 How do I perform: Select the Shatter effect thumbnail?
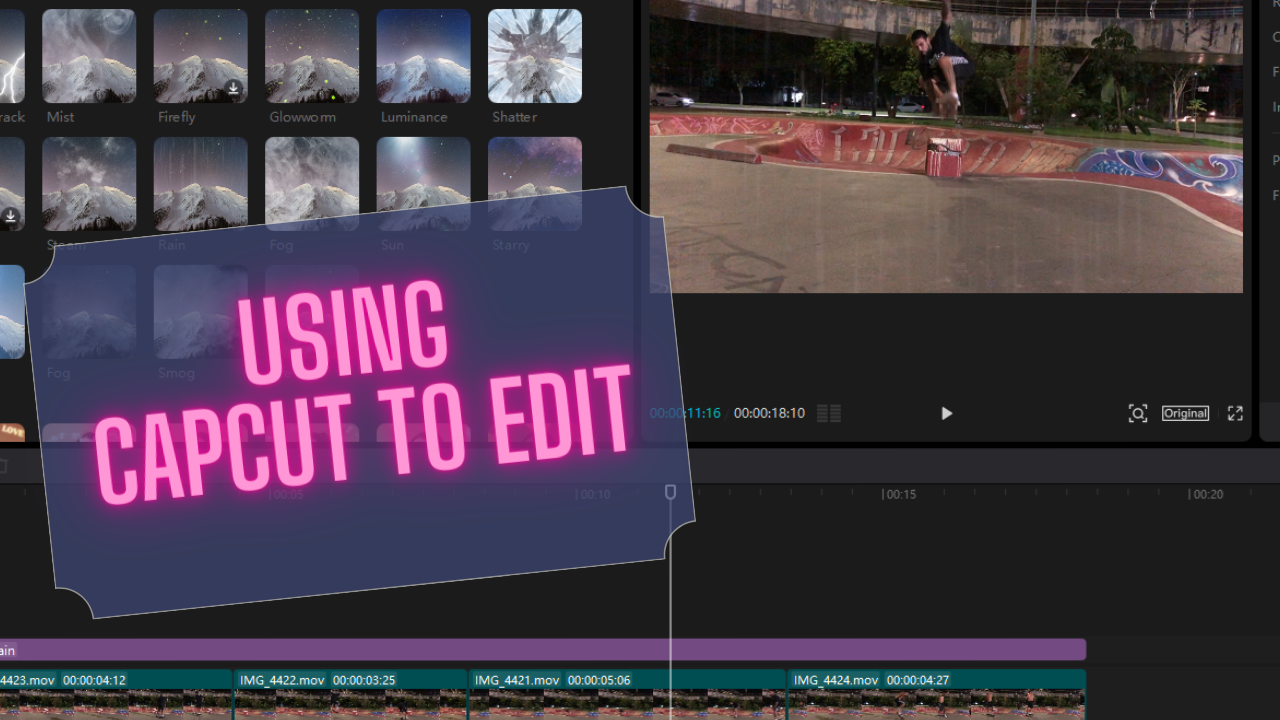pos(535,56)
